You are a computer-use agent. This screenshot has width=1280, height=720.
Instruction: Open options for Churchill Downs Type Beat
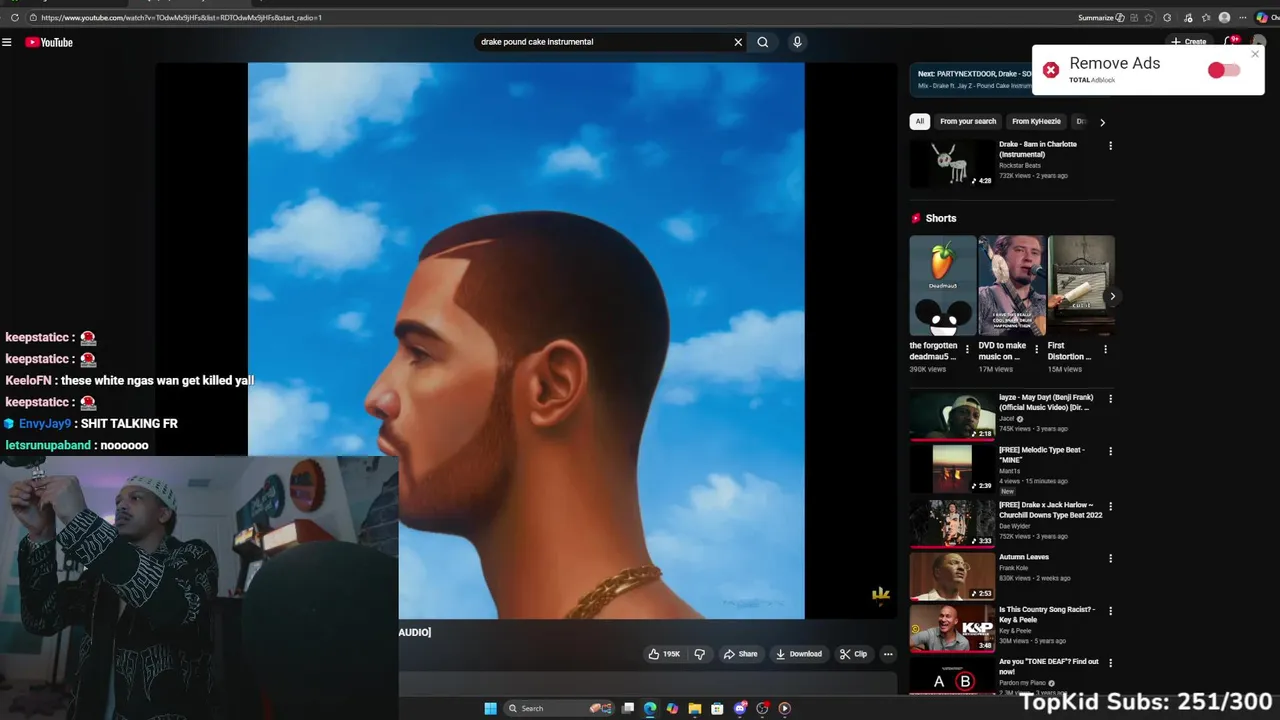click(1110, 507)
